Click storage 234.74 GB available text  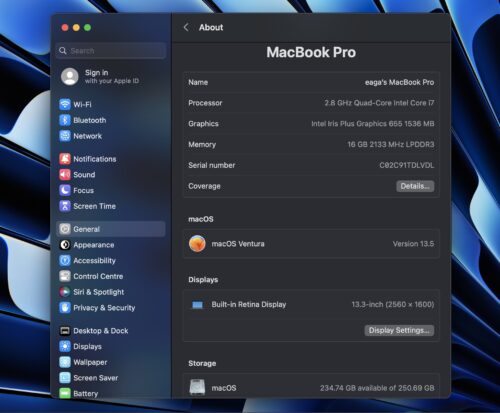click(377, 388)
